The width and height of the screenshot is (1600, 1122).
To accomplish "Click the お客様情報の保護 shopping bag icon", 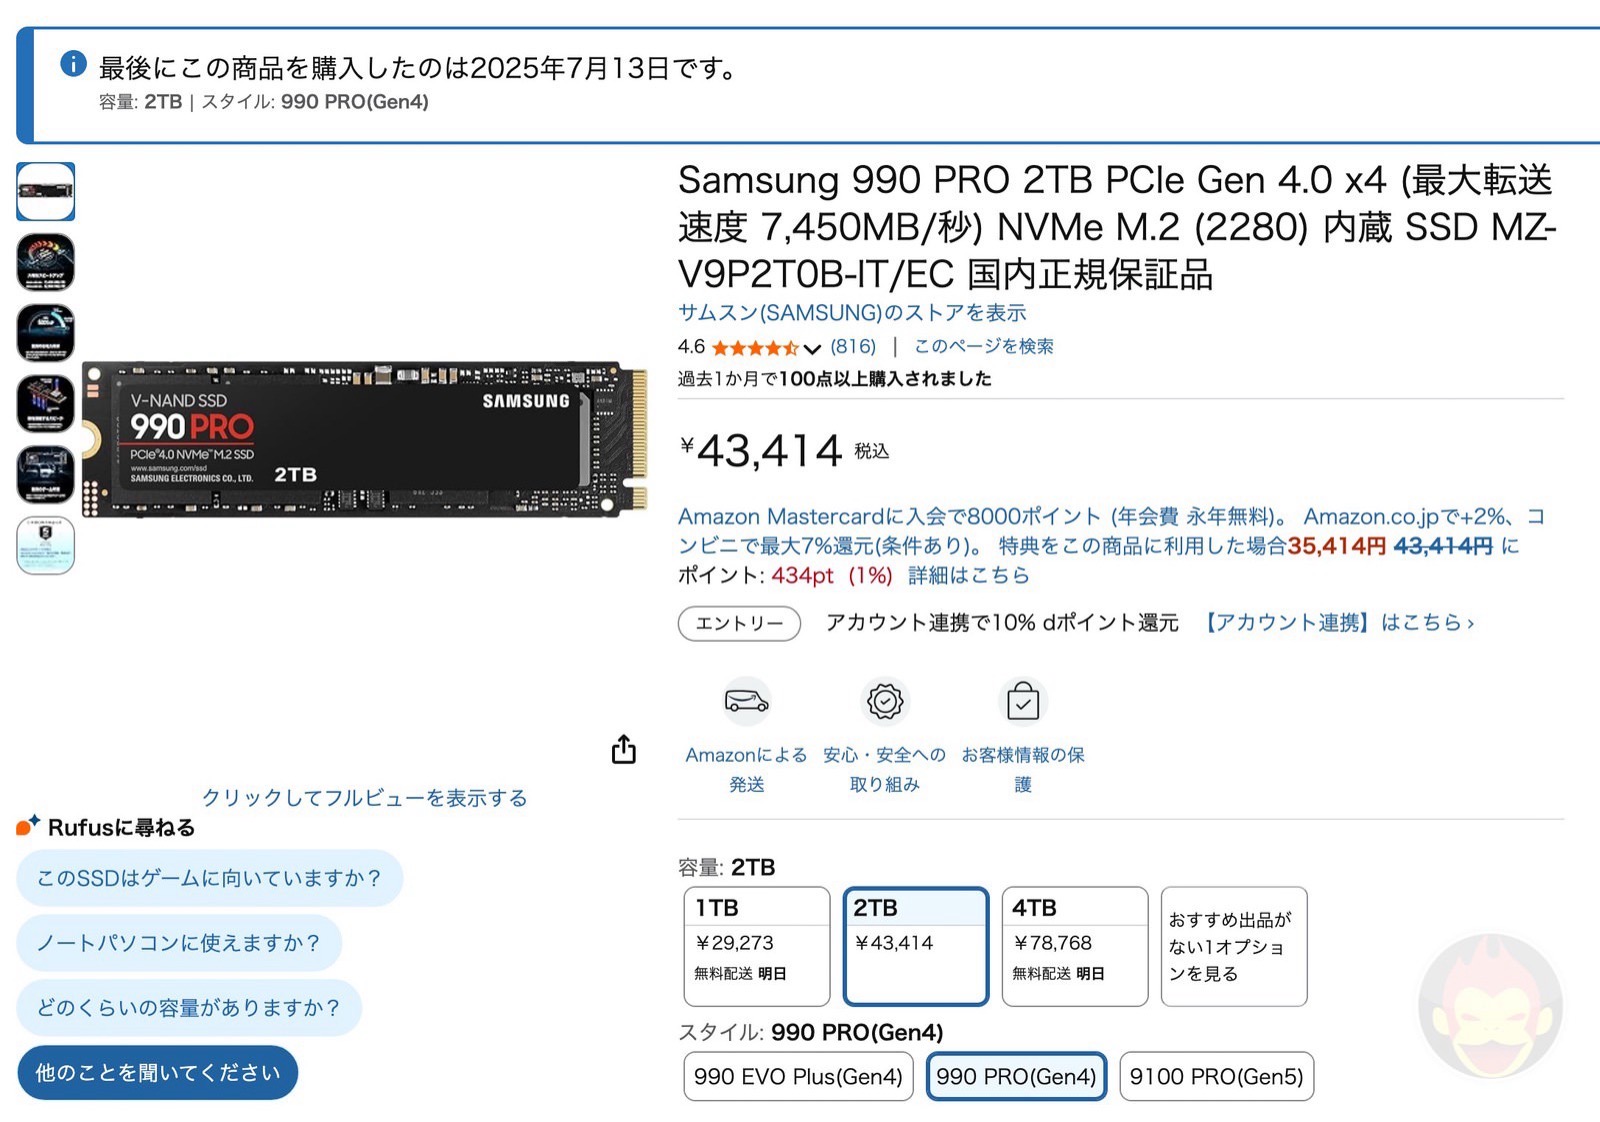I will pyautogui.click(x=1022, y=703).
